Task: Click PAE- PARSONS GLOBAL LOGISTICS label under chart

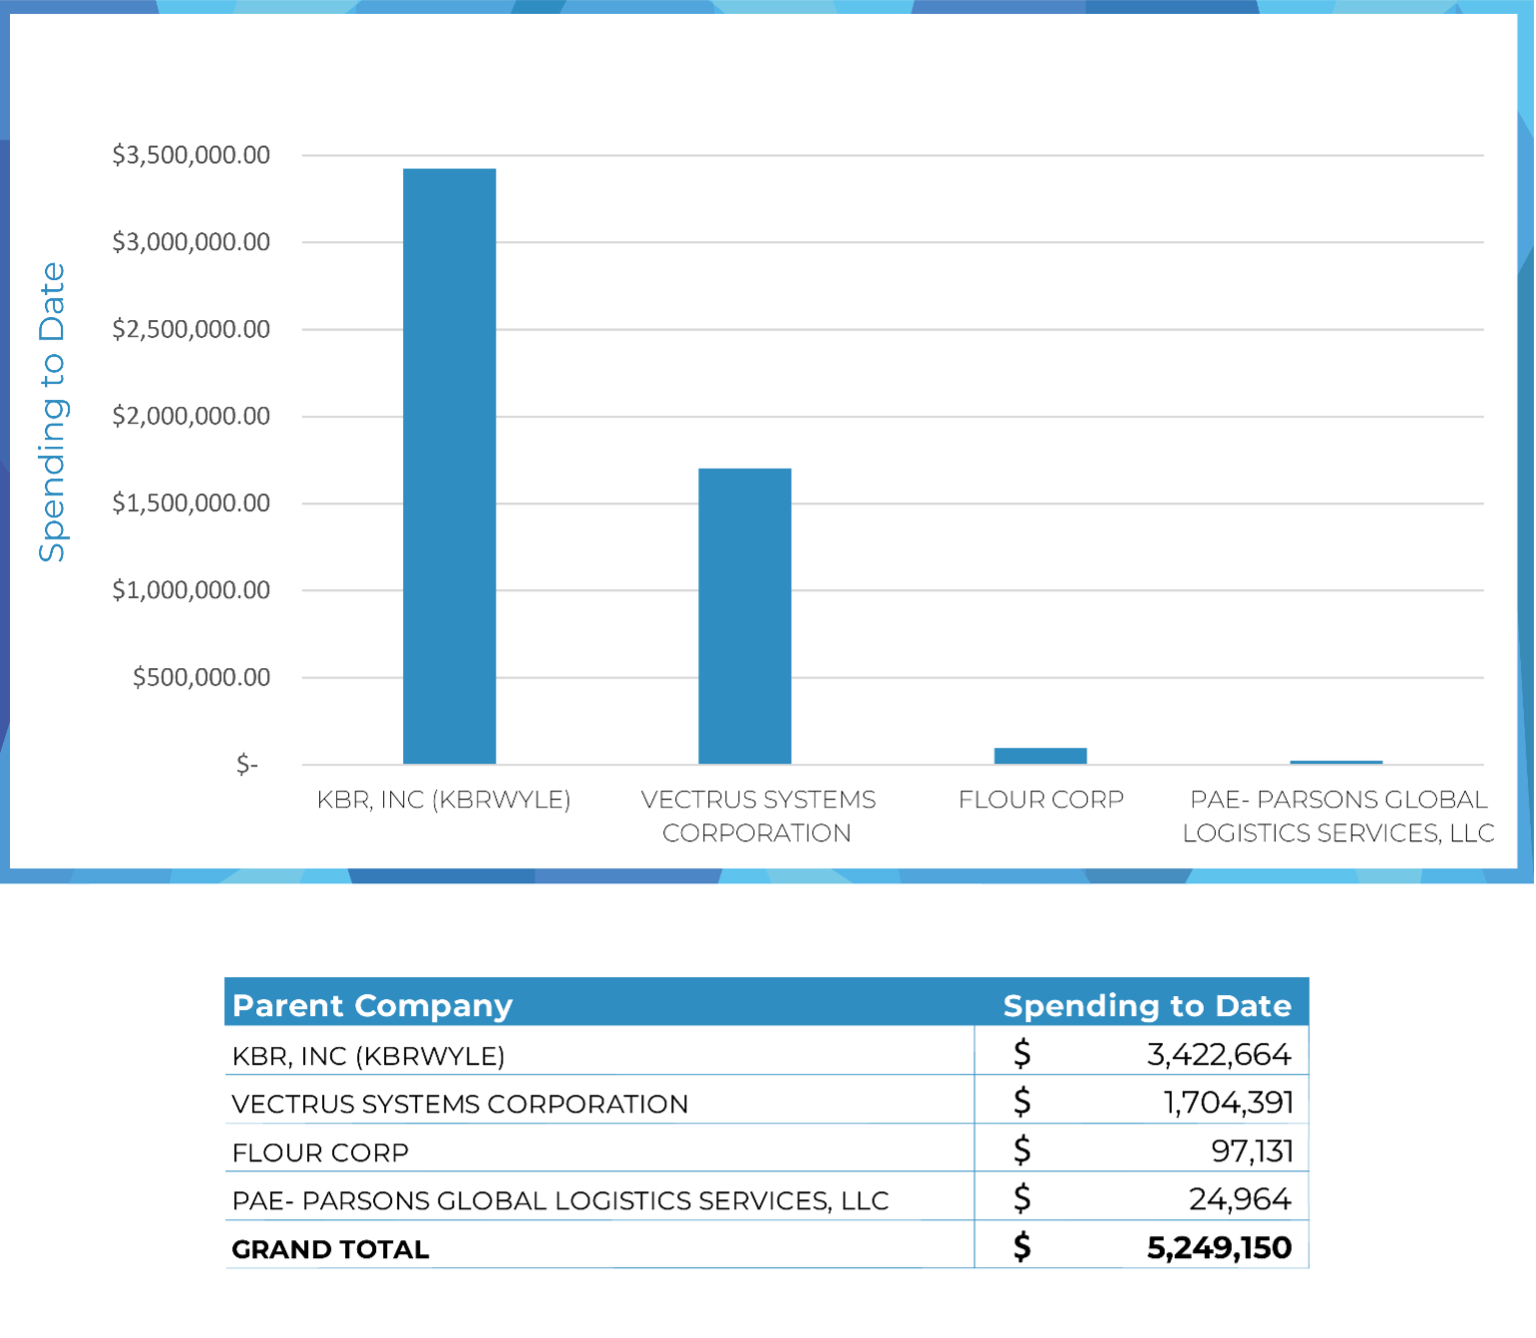Action: coord(1338,816)
